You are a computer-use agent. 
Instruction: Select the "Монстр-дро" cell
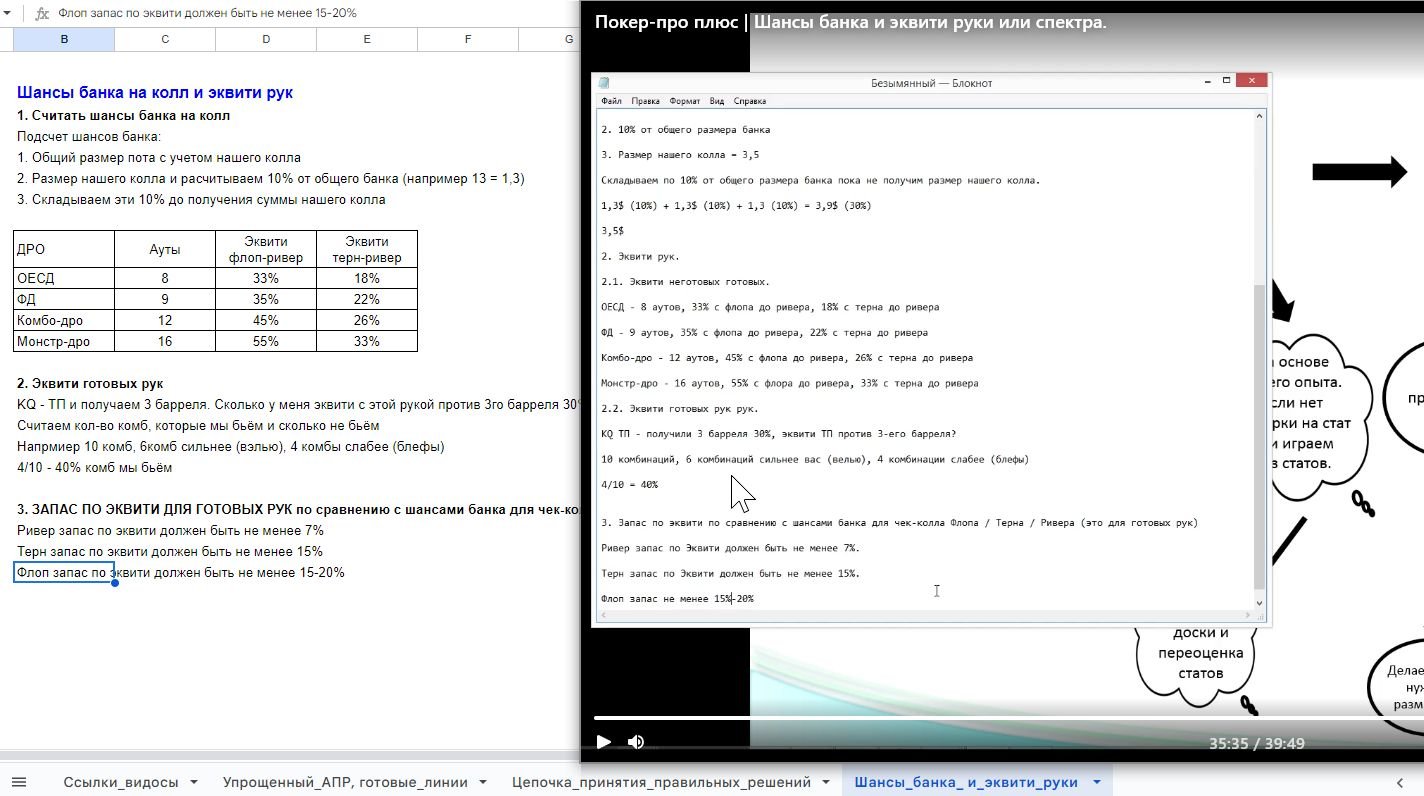tap(64, 341)
